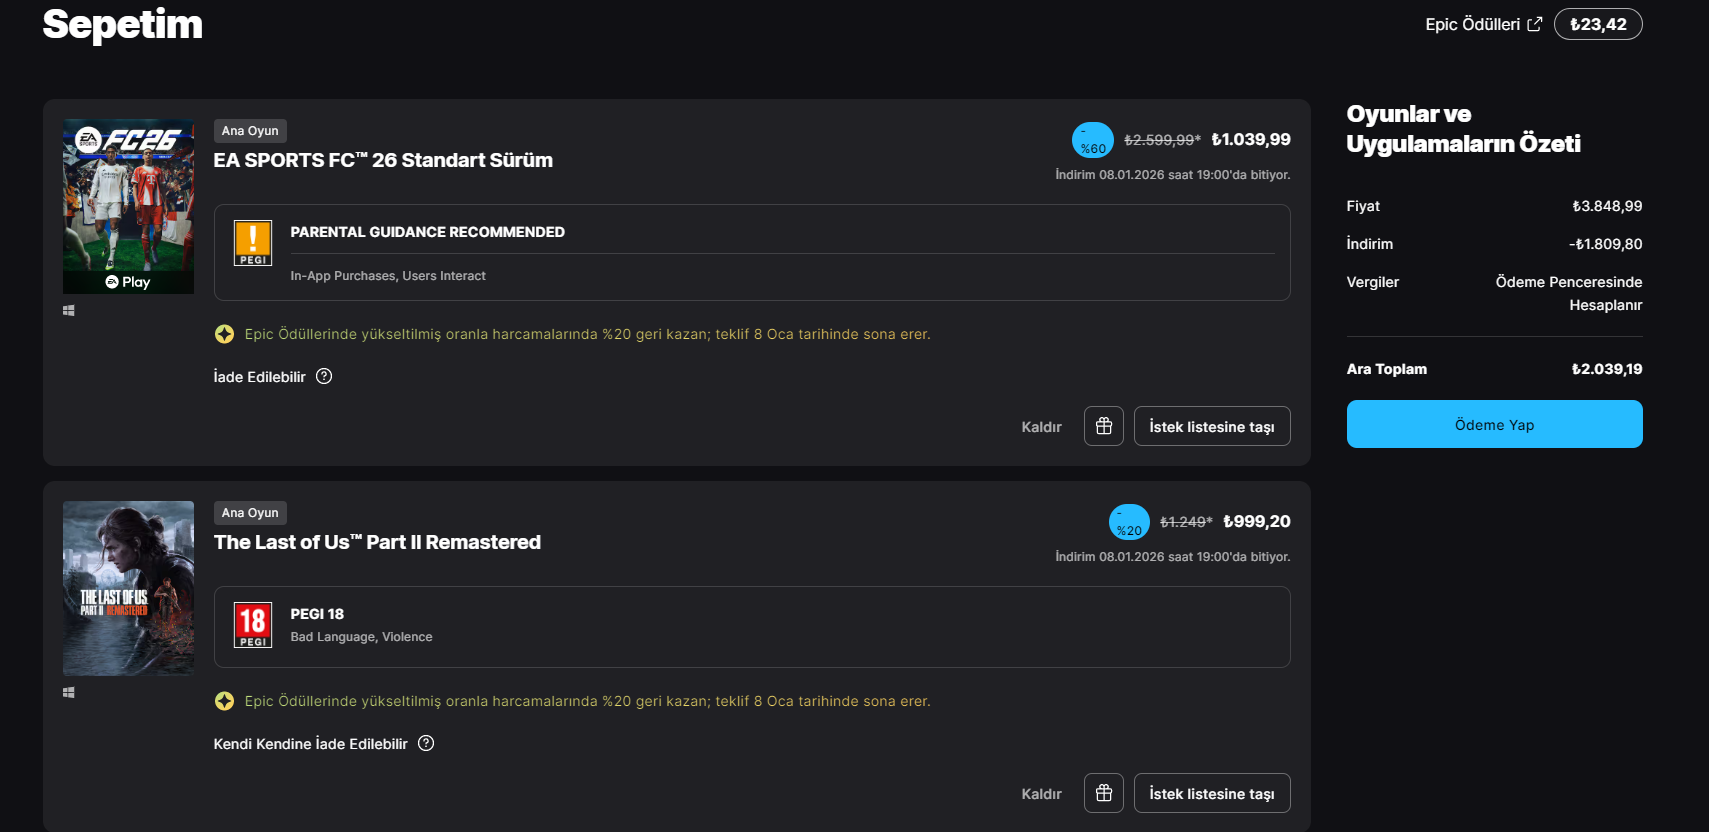Click the Ödeme Yap checkout button
This screenshot has height=832, width=1709.
[x=1494, y=424]
